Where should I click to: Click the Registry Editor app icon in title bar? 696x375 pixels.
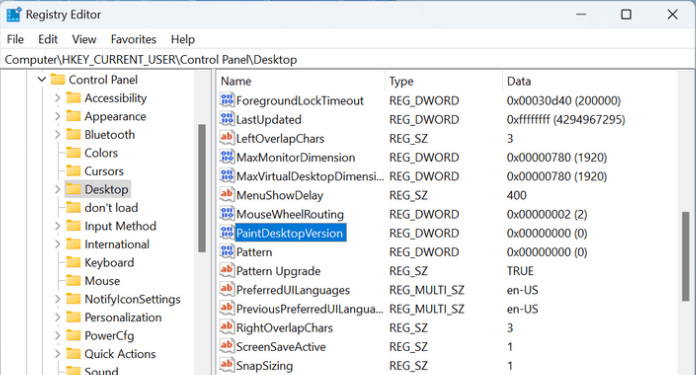tap(13, 14)
